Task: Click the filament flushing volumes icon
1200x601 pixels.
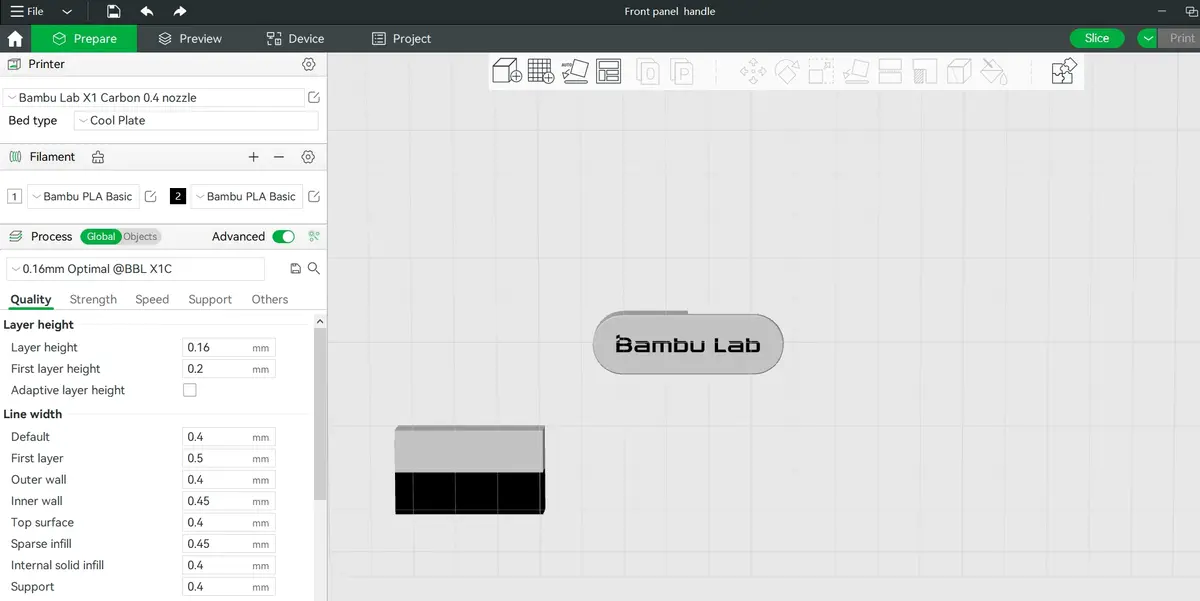Action: [x=97, y=157]
